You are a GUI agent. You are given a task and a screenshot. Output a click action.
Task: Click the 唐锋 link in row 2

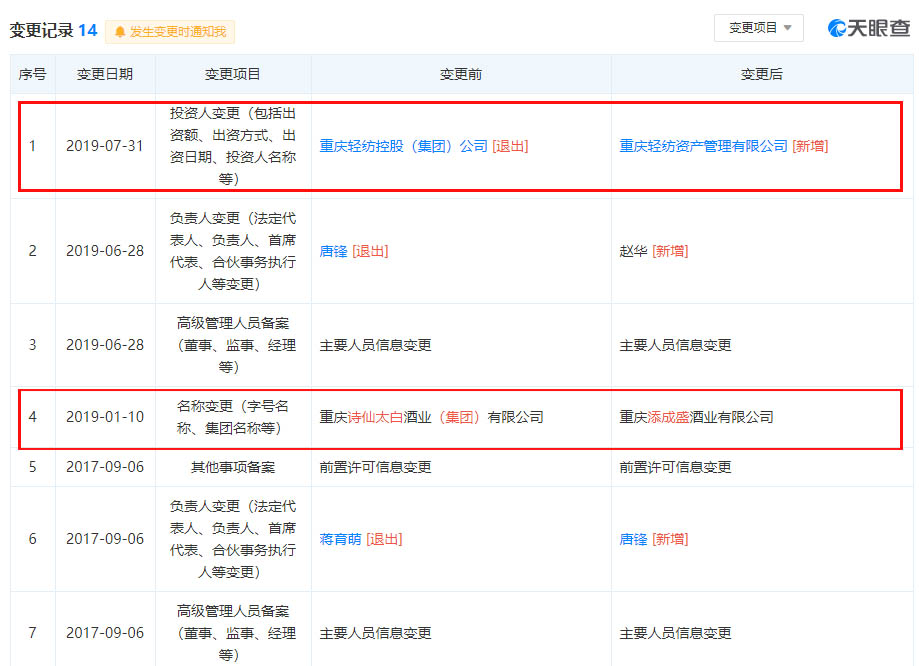click(x=333, y=251)
